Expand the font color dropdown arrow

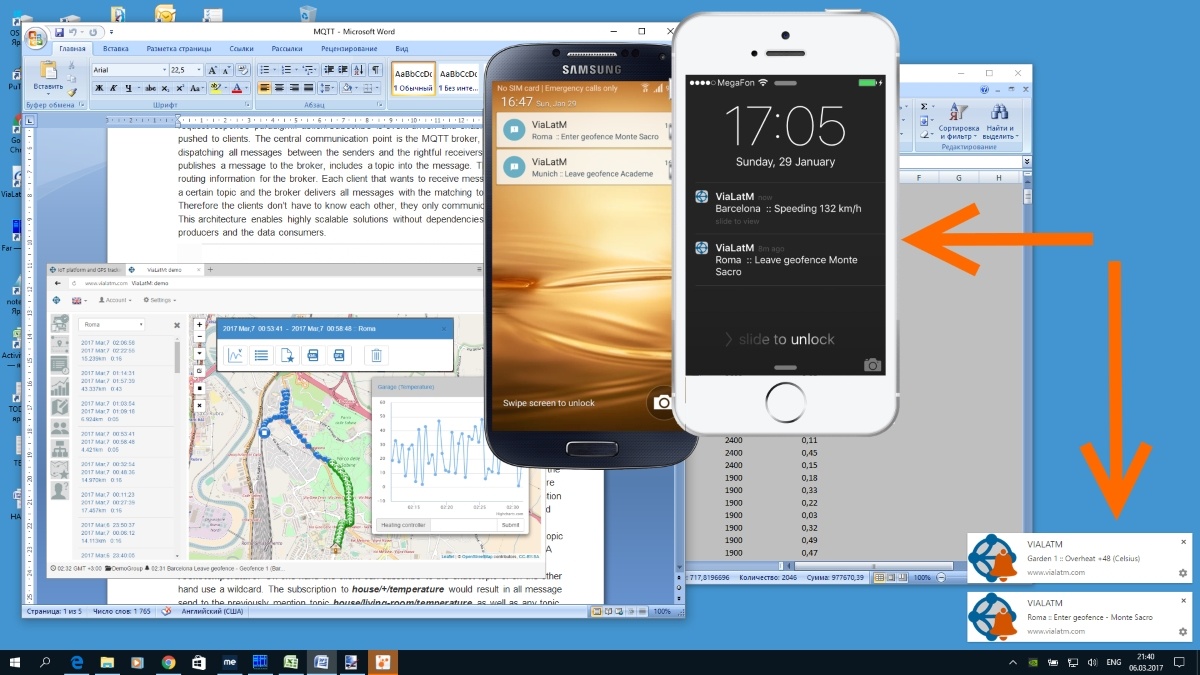248,88
